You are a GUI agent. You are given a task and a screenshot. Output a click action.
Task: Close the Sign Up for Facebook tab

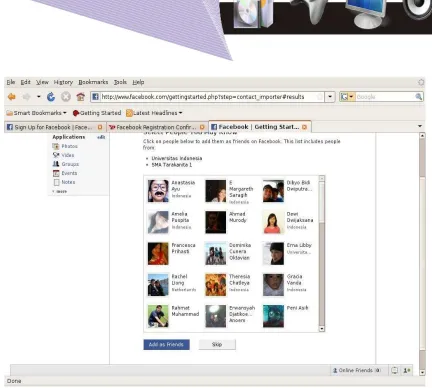pos(100,127)
